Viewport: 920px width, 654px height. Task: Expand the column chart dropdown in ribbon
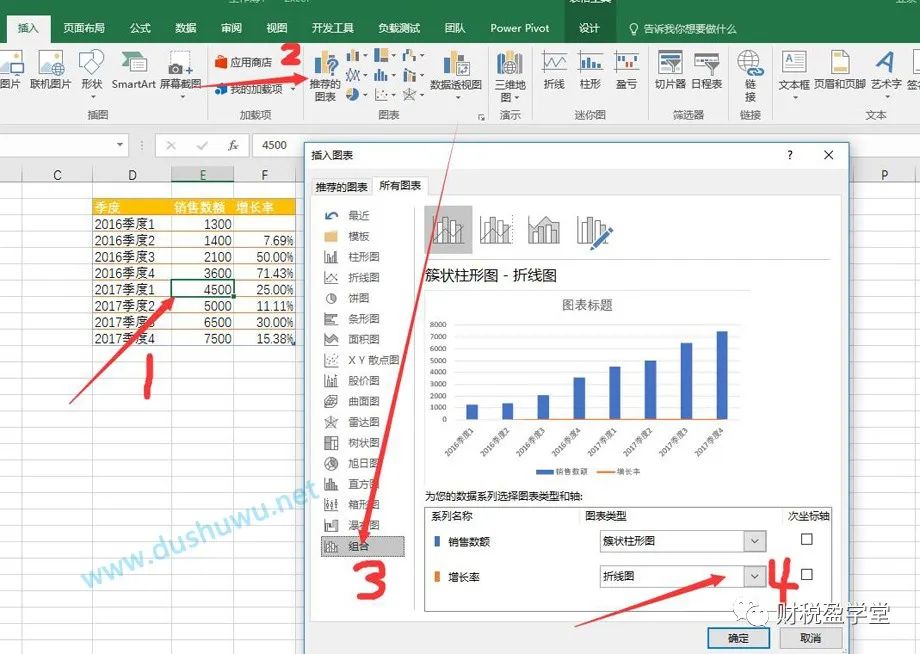tap(366, 56)
